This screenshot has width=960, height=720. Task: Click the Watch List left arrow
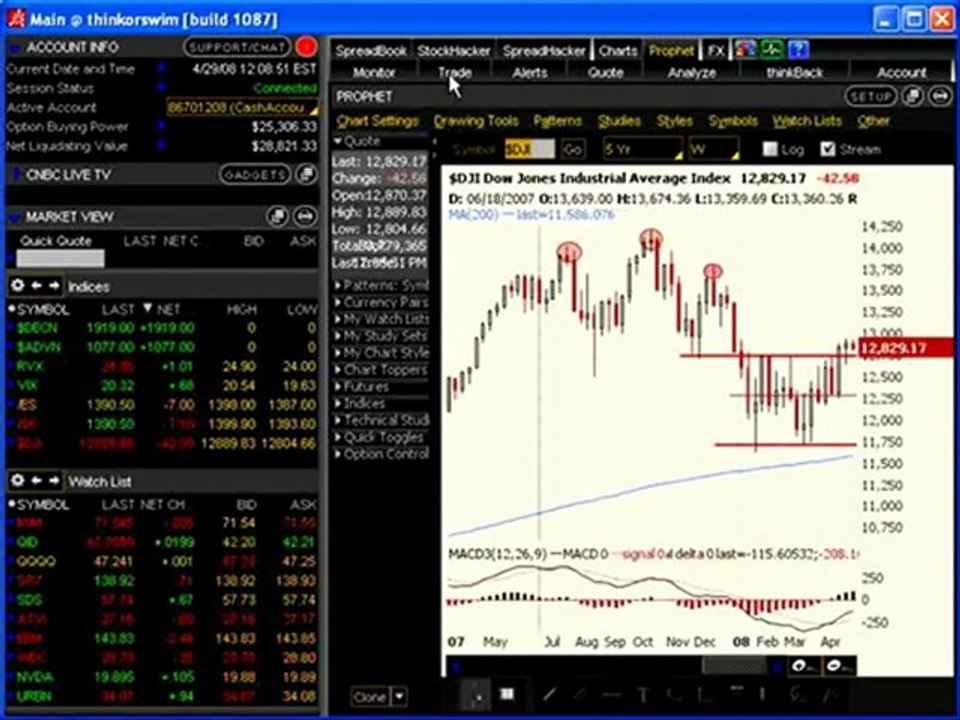pos(37,481)
